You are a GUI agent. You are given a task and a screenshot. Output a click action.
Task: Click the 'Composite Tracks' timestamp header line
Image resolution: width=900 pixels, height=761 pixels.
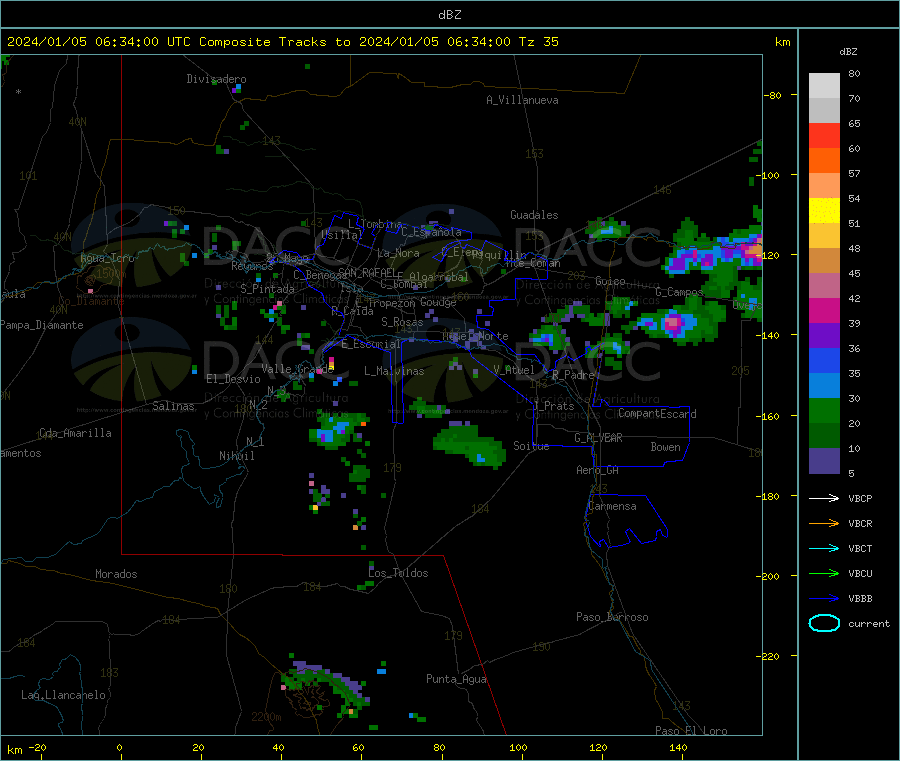point(283,42)
